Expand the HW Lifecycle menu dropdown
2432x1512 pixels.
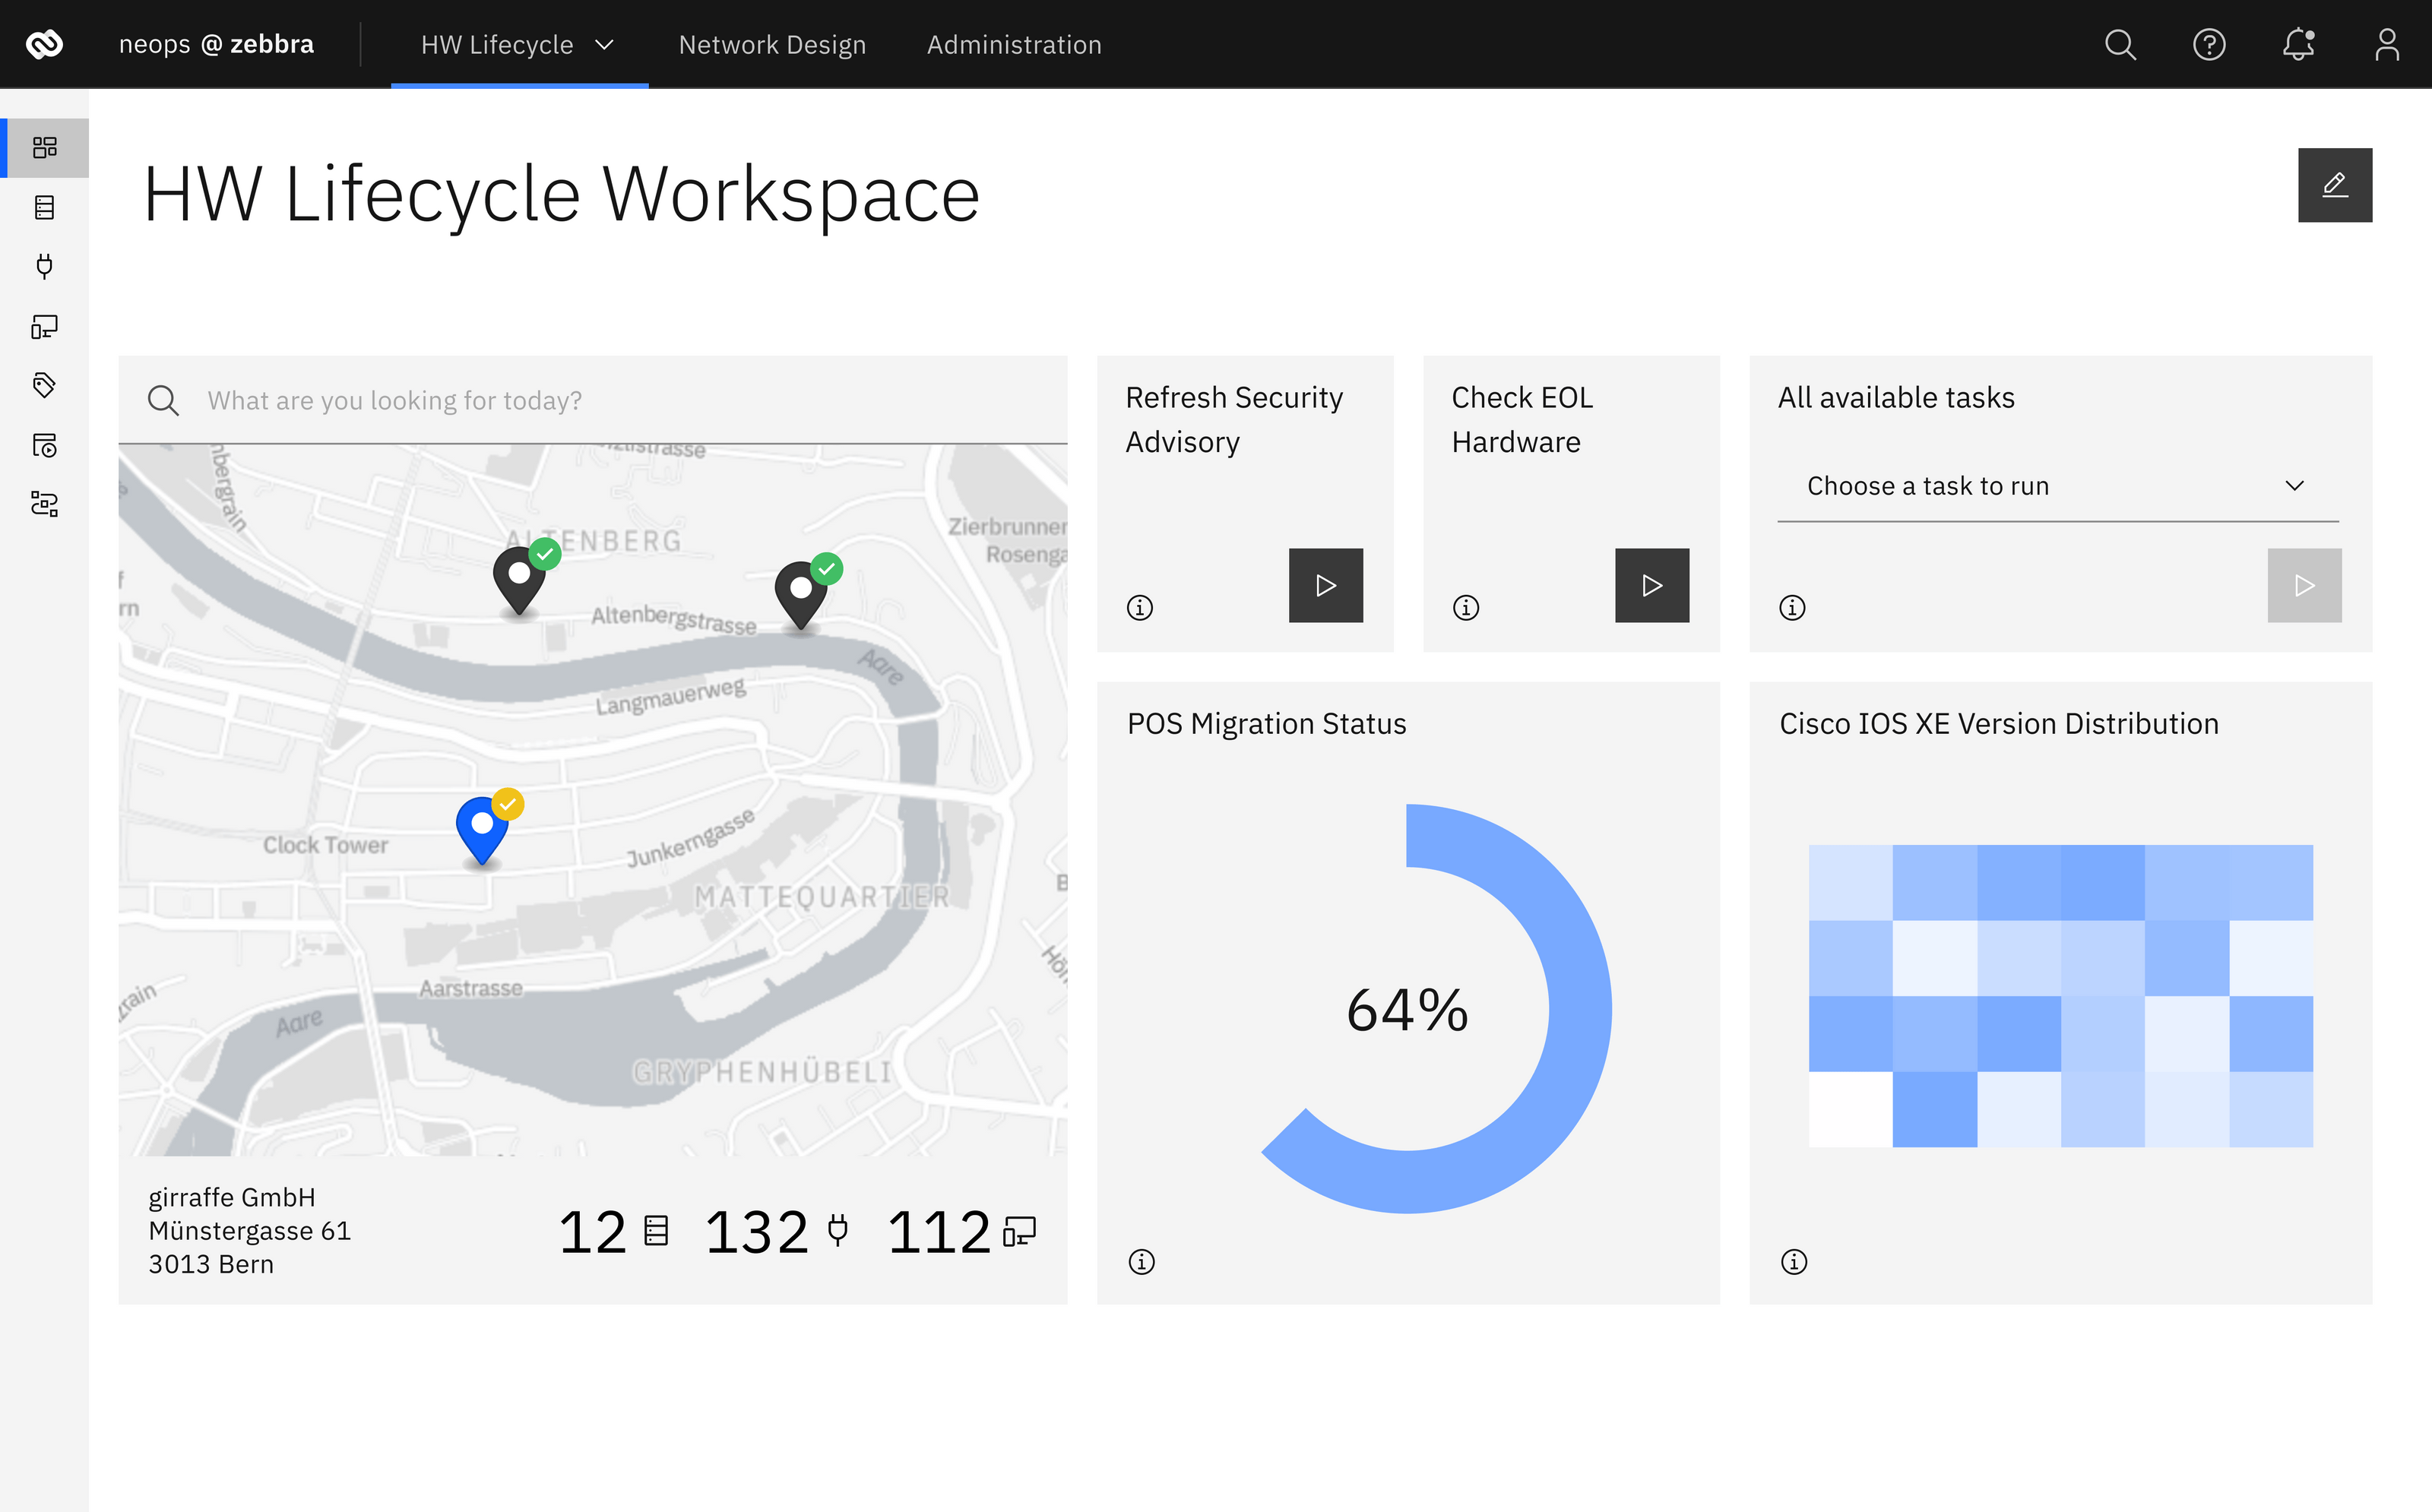[518, 44]
